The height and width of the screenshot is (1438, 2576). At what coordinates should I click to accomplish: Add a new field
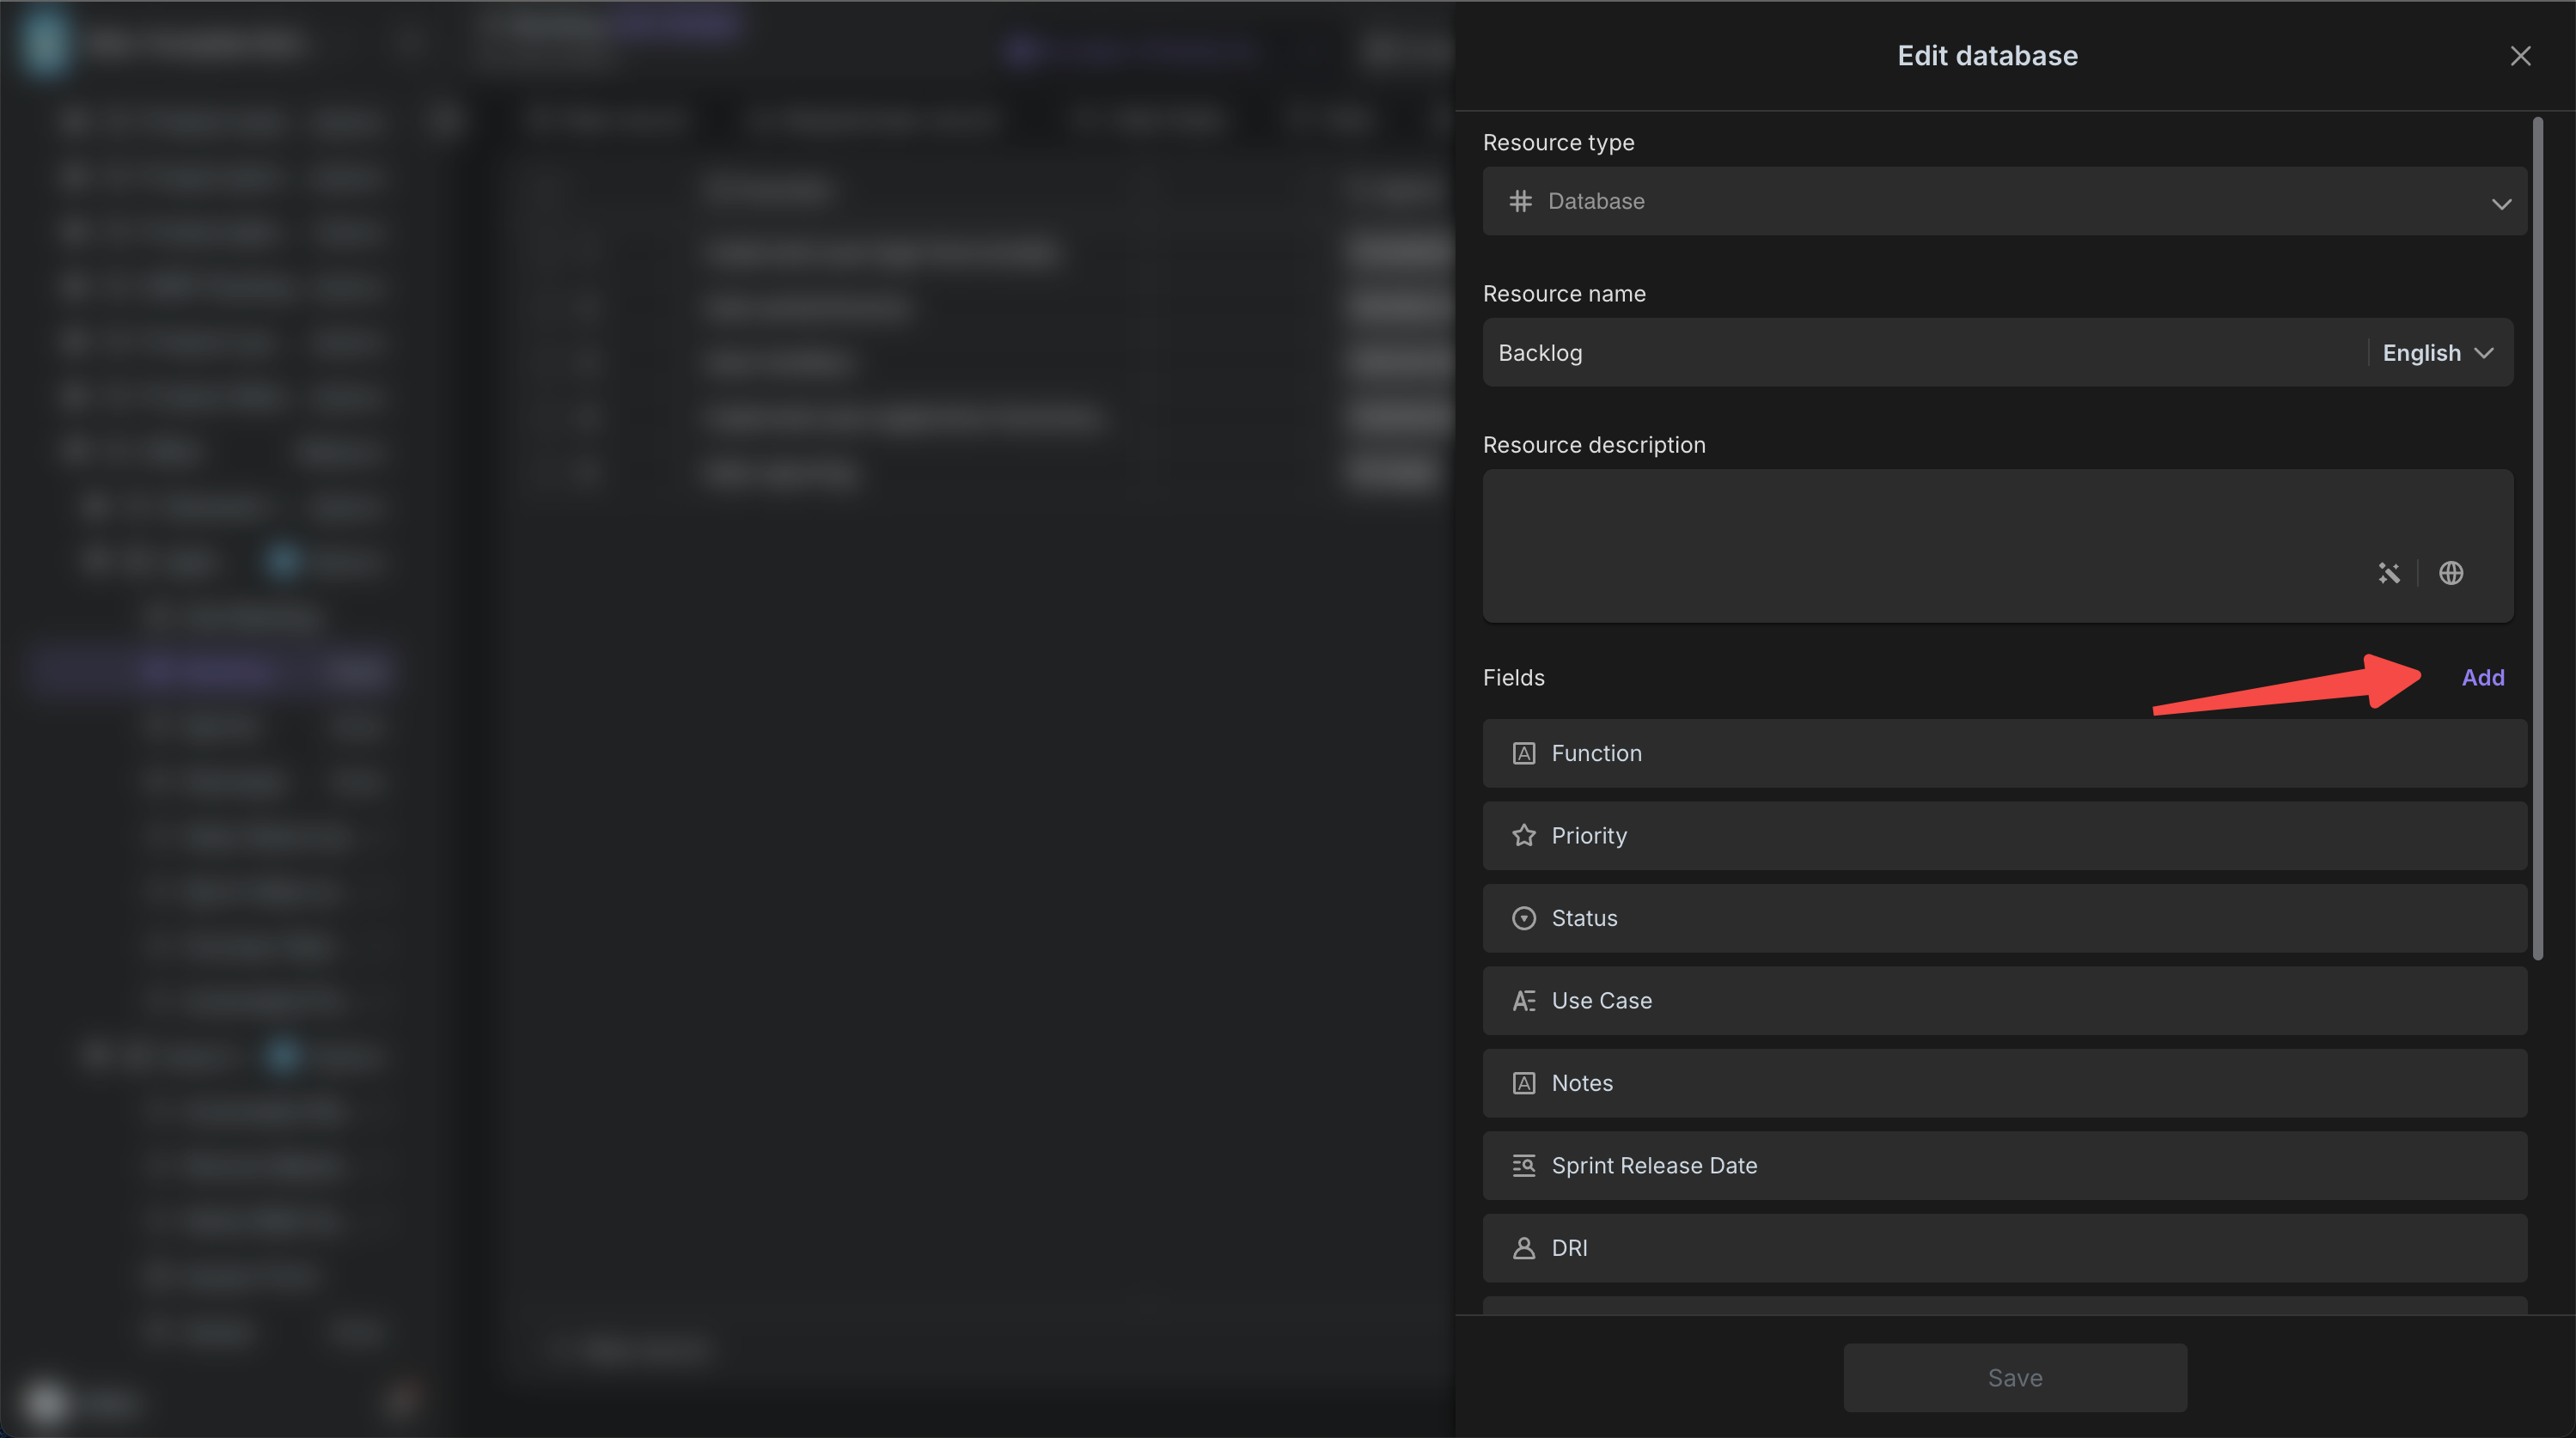2482,677
